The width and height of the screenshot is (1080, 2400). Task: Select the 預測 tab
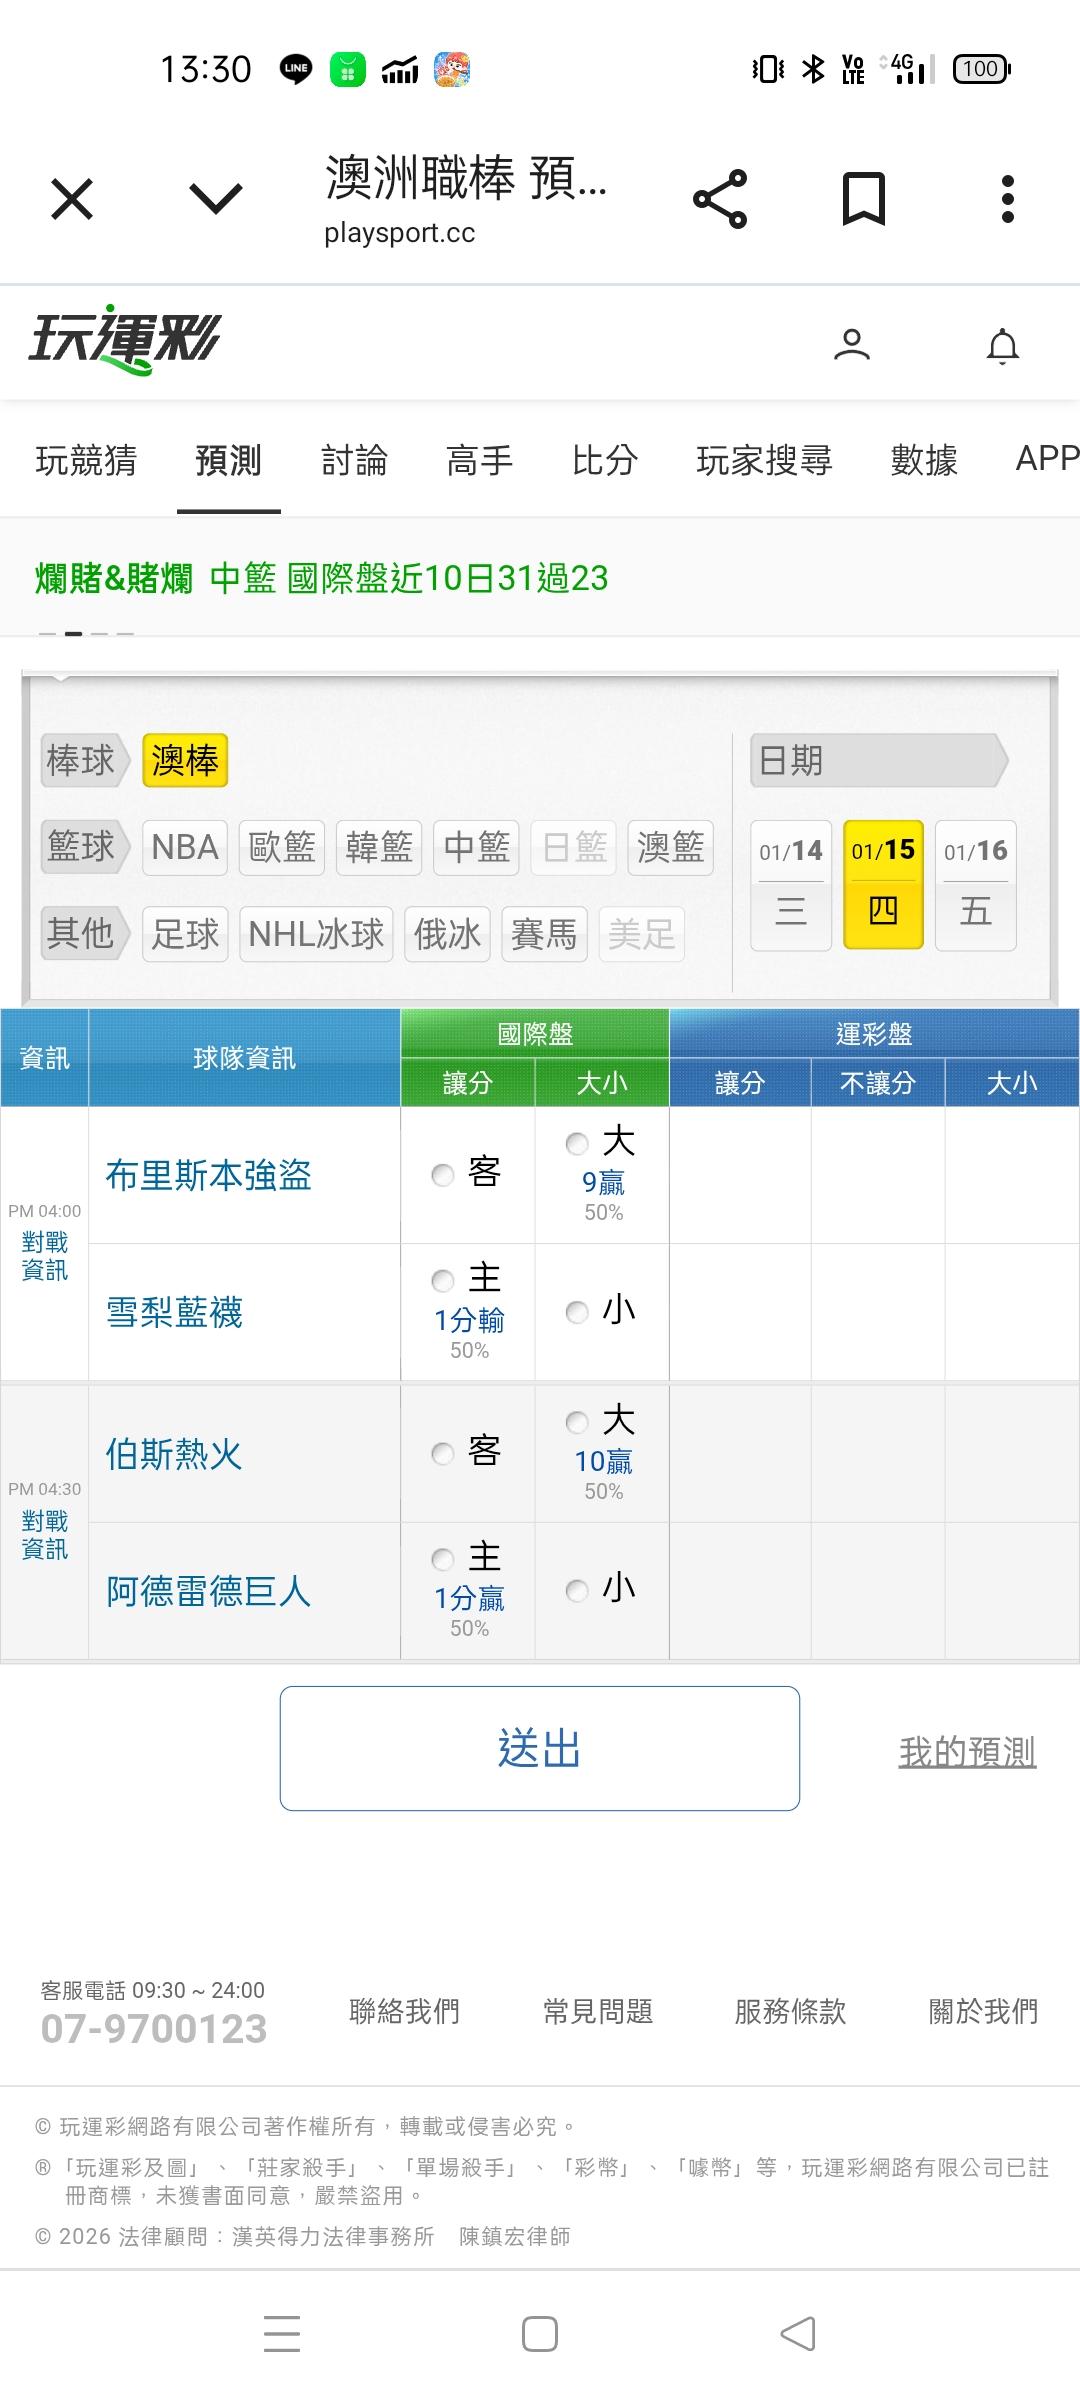(228, 460)
